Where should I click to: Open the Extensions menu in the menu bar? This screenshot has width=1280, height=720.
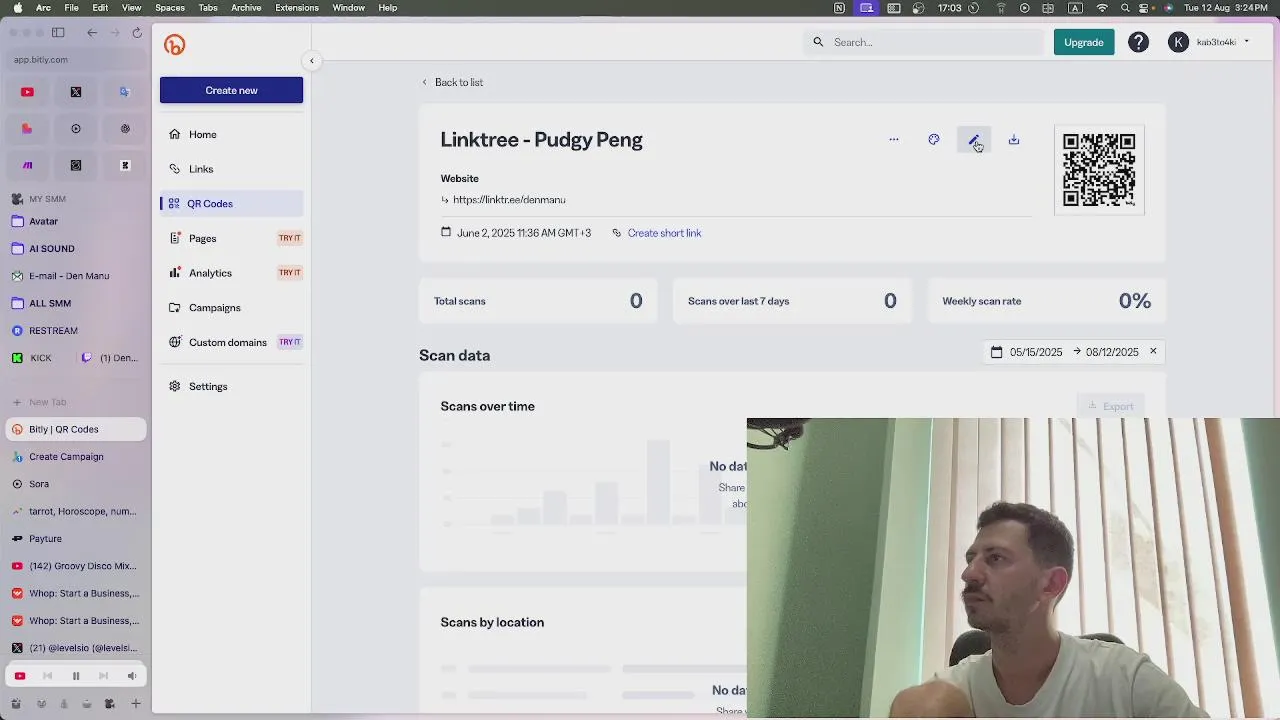(297, 8)
